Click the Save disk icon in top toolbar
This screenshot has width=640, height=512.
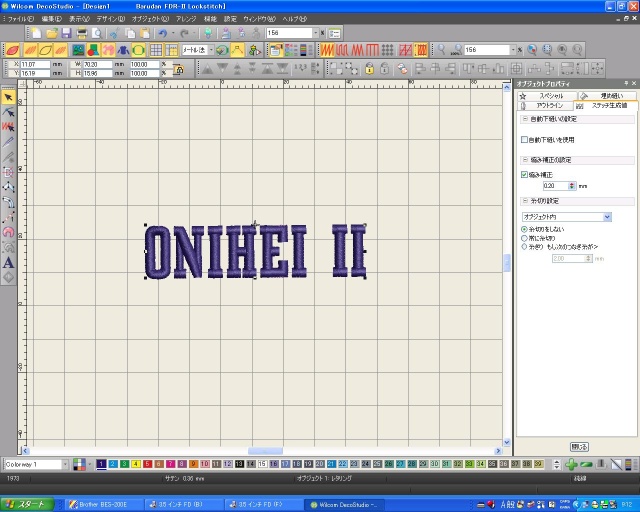(x=67, y=33)
